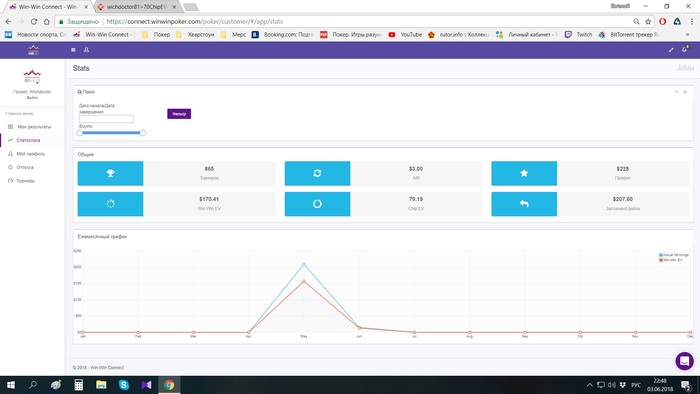Viewport: 700px width, 394px height.
Task: Click the right buyins slider handle
Action: pyautogui.click(x=142, y=133)
